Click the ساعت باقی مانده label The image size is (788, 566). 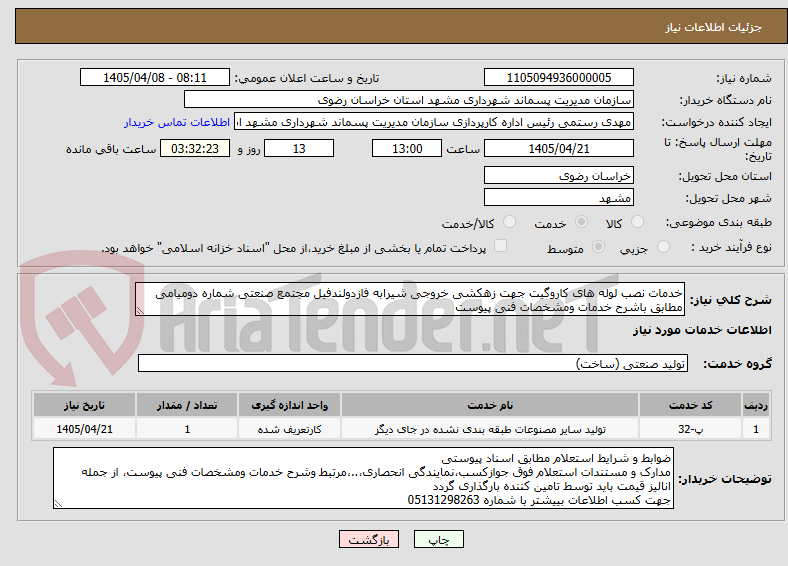point(111,149)
